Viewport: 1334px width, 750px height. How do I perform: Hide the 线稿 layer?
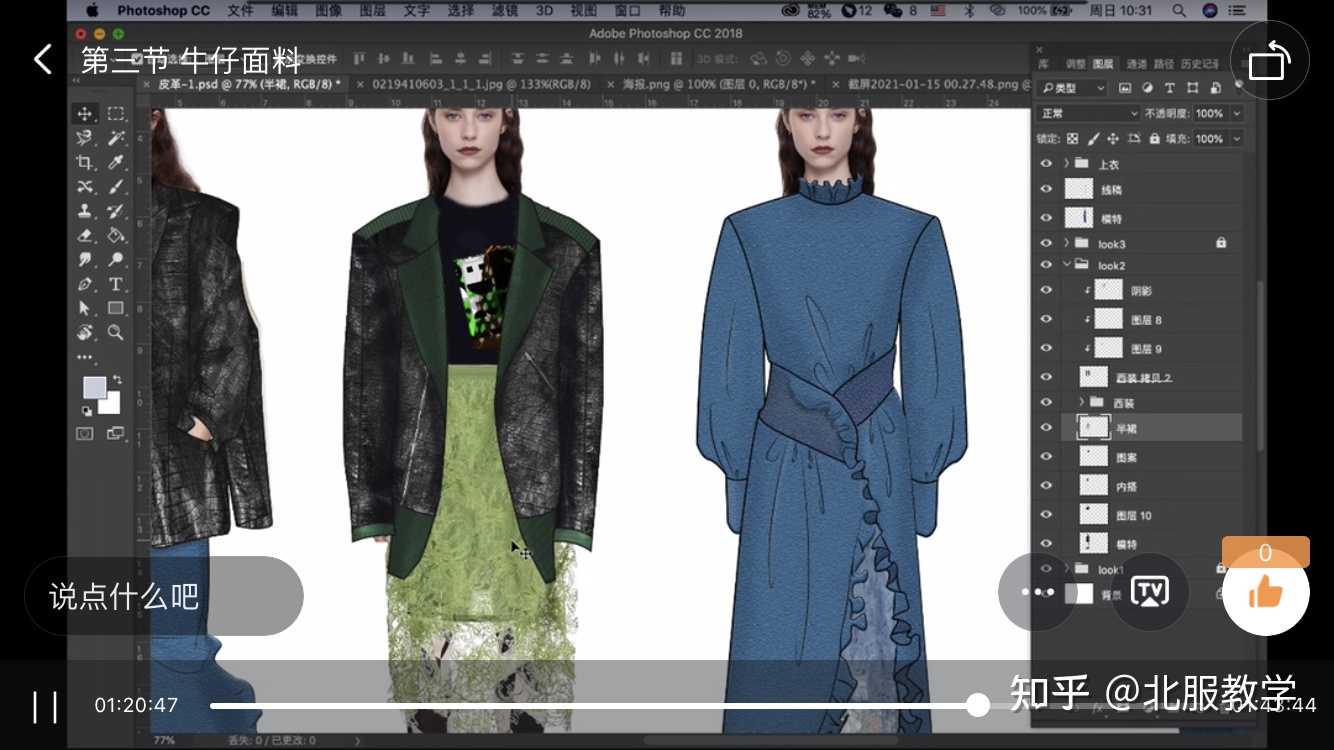(x=1046, y=188)
